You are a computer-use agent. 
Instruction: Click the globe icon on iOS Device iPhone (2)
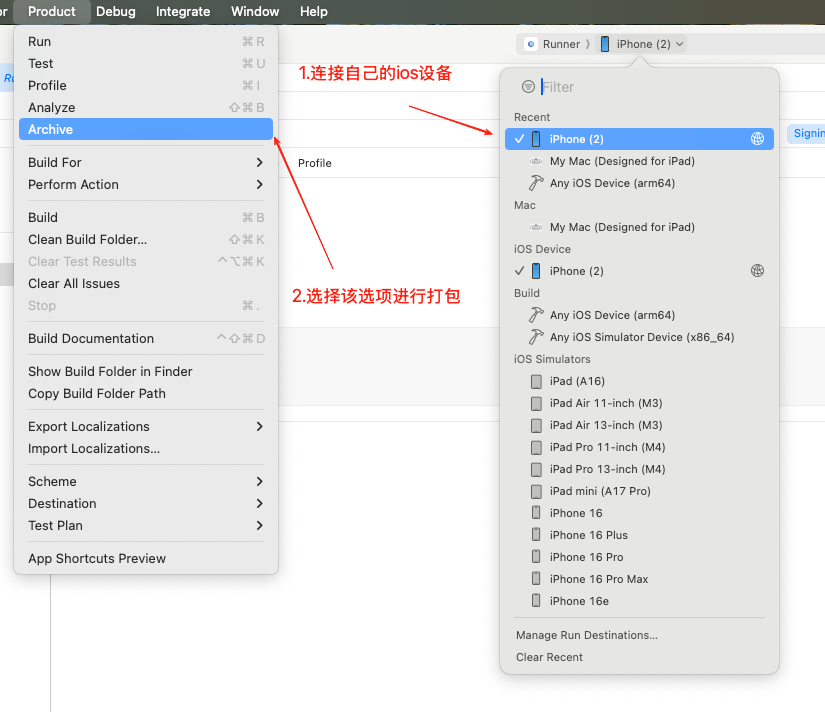[x=757, y=271]
